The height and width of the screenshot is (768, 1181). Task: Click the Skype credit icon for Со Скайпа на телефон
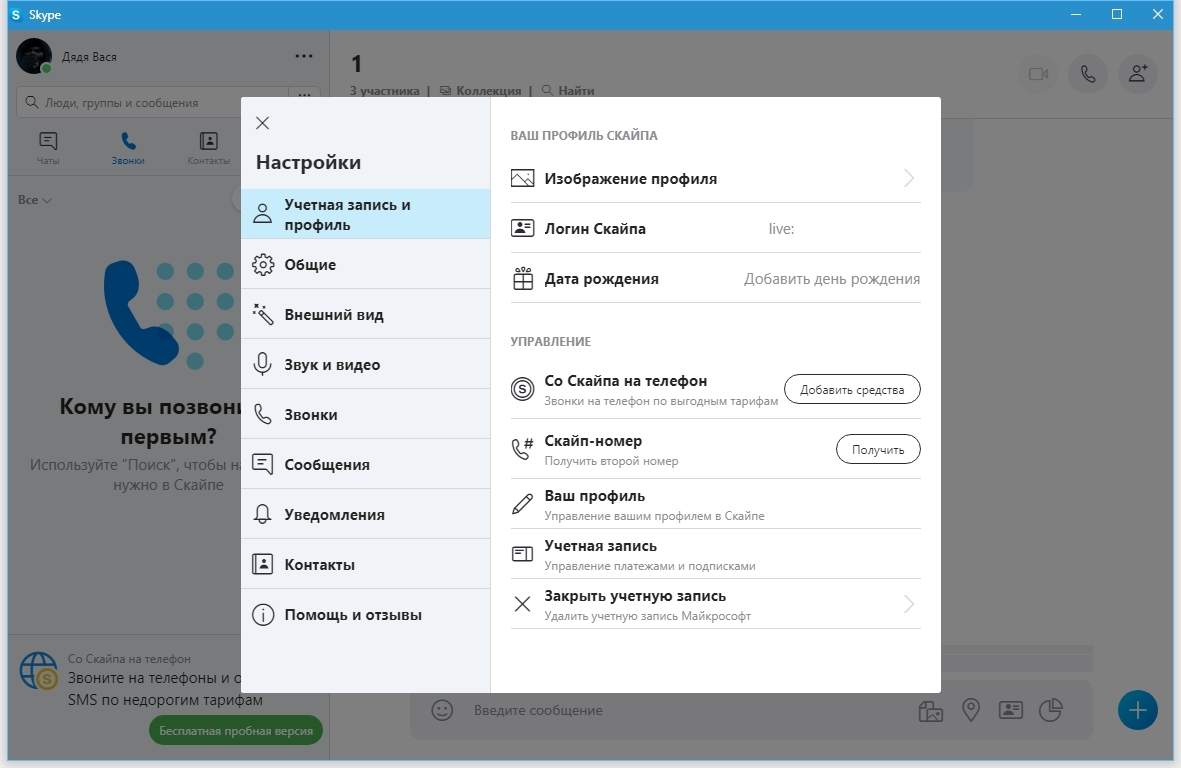522,389
